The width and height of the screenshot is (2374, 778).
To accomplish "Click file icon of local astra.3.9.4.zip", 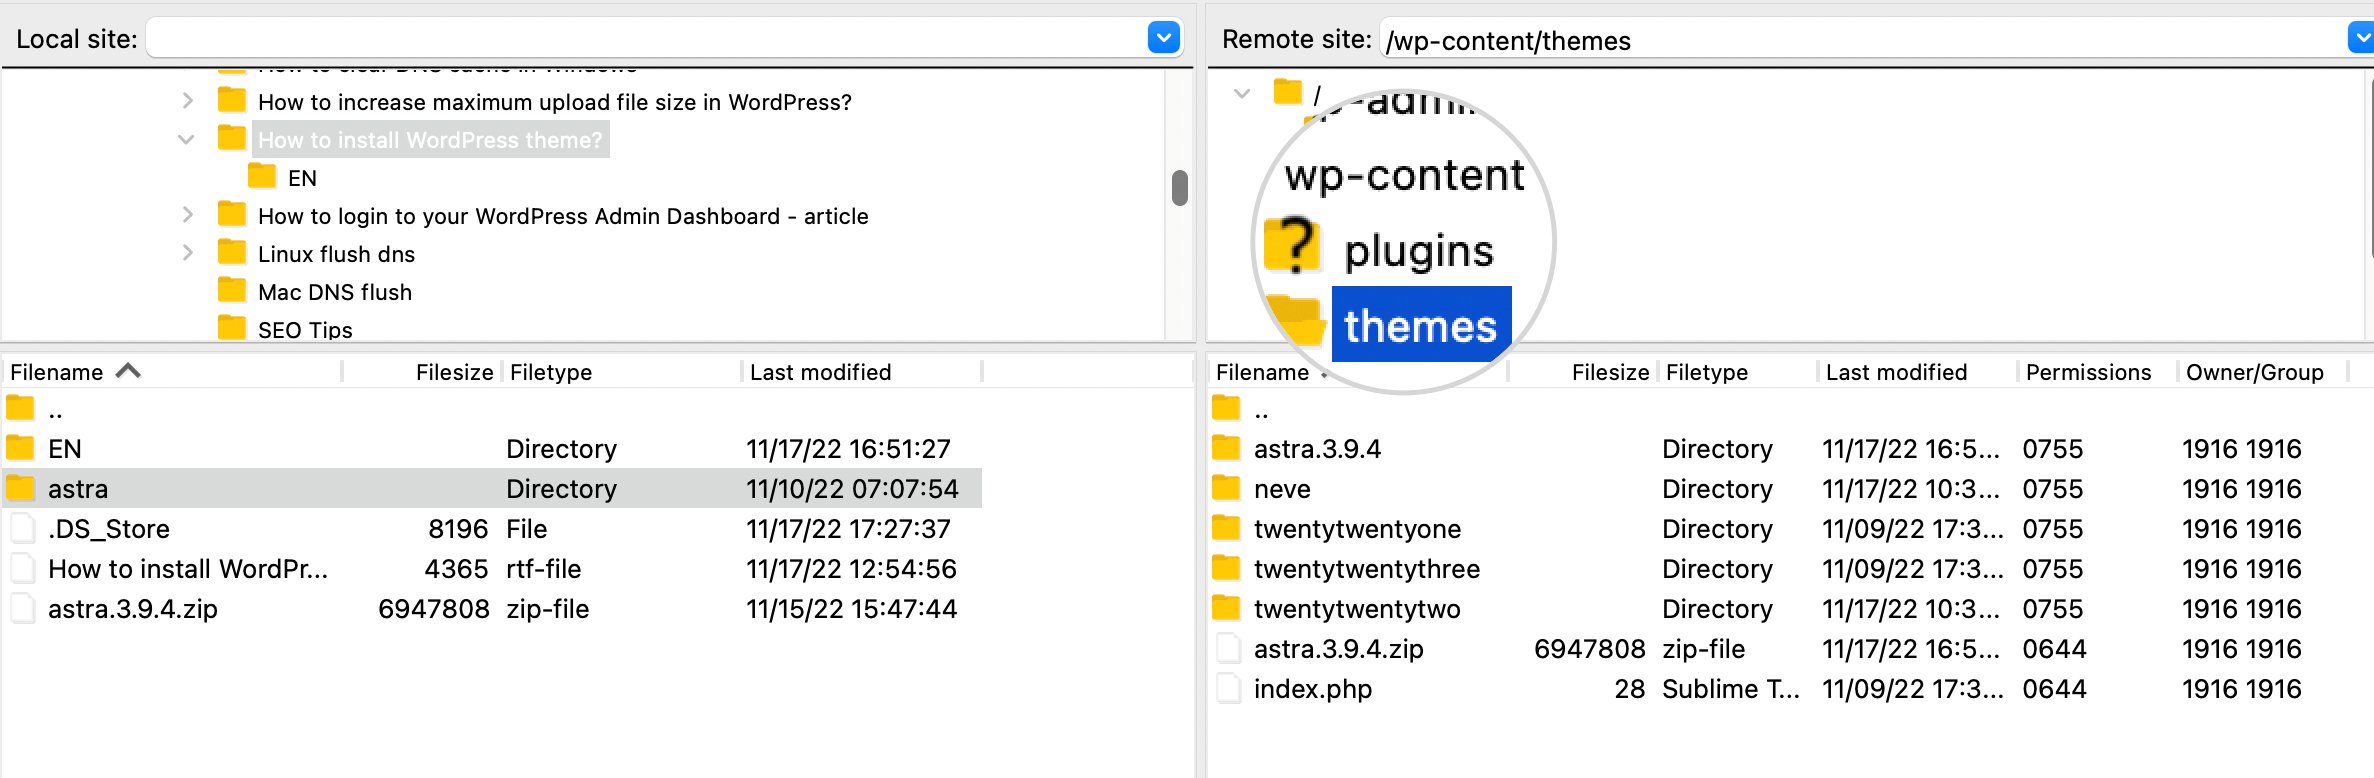I will pos(22,608).
